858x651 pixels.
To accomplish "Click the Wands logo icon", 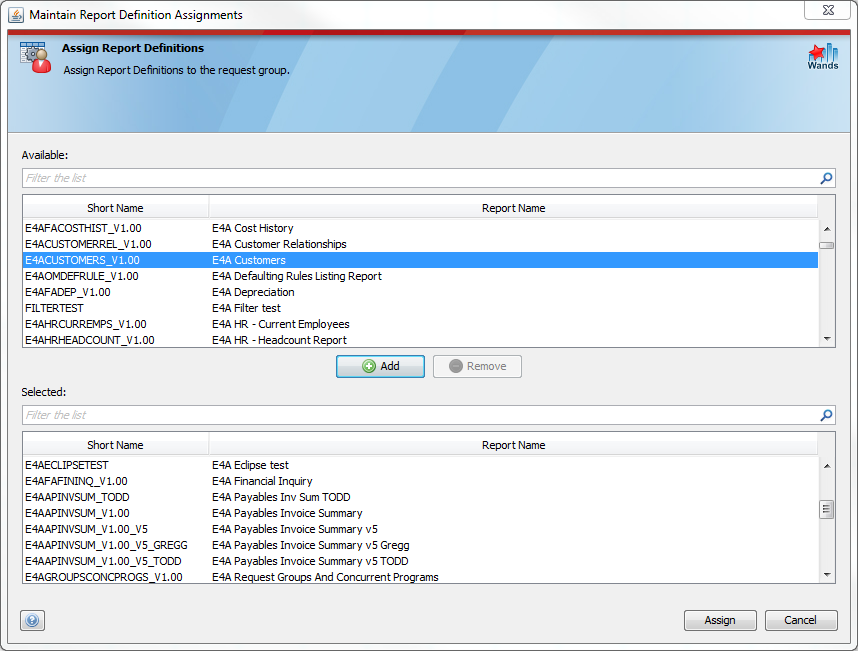I will pyautogui.click(x=823, y=57).
